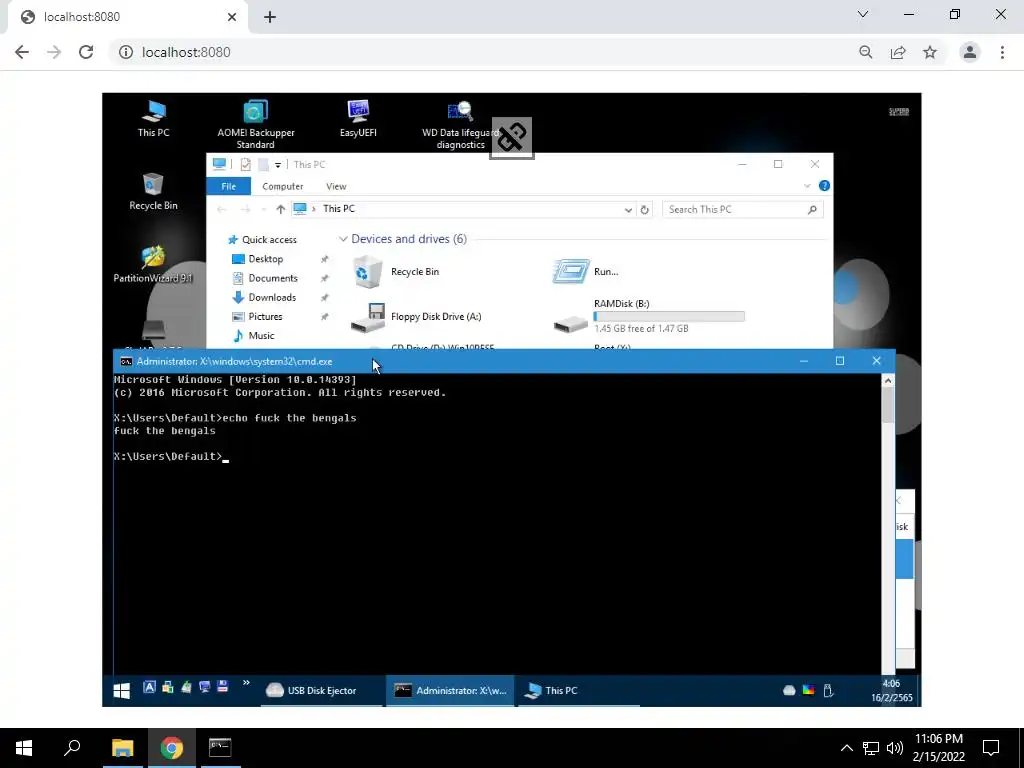Click search magnifier in Search This PC box
Image resolution: width=1024 pixels, height=768 pixels.
[x=812, y=210]
